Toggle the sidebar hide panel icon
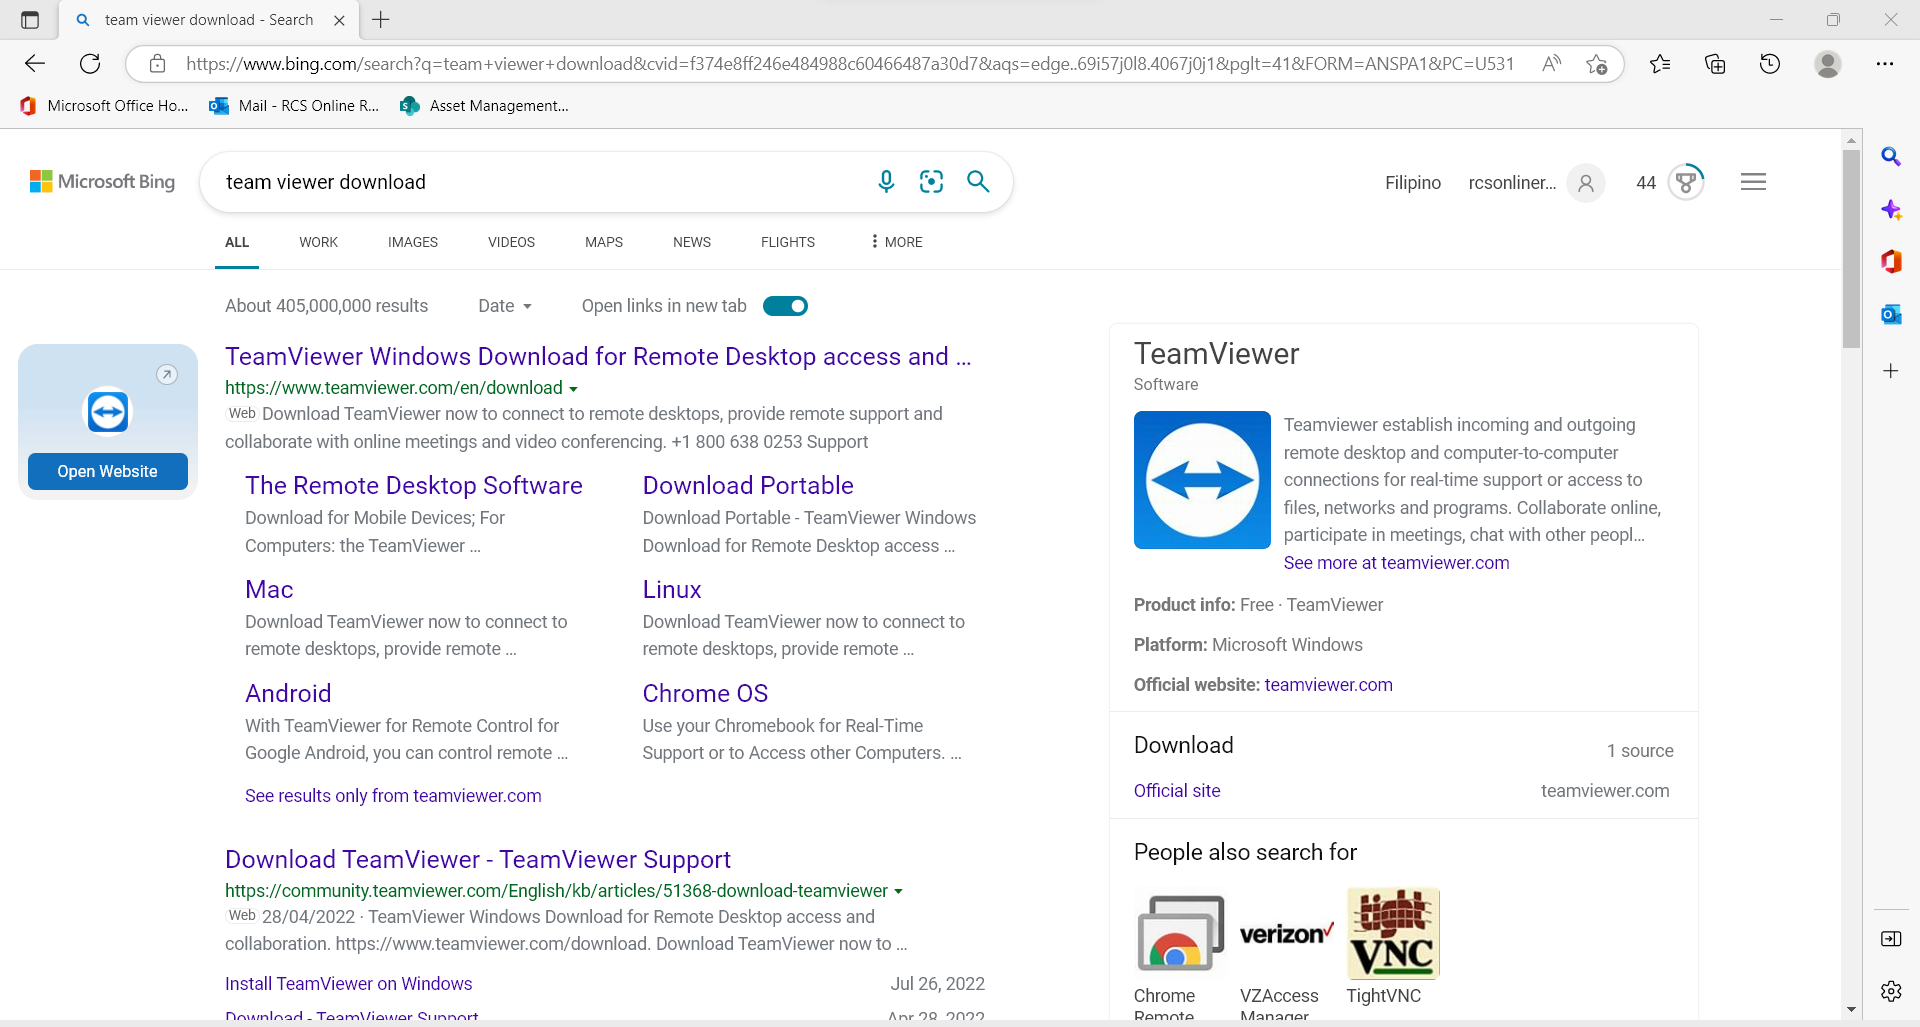This screenshot has height=1027, width=1920. point(1891,939)
